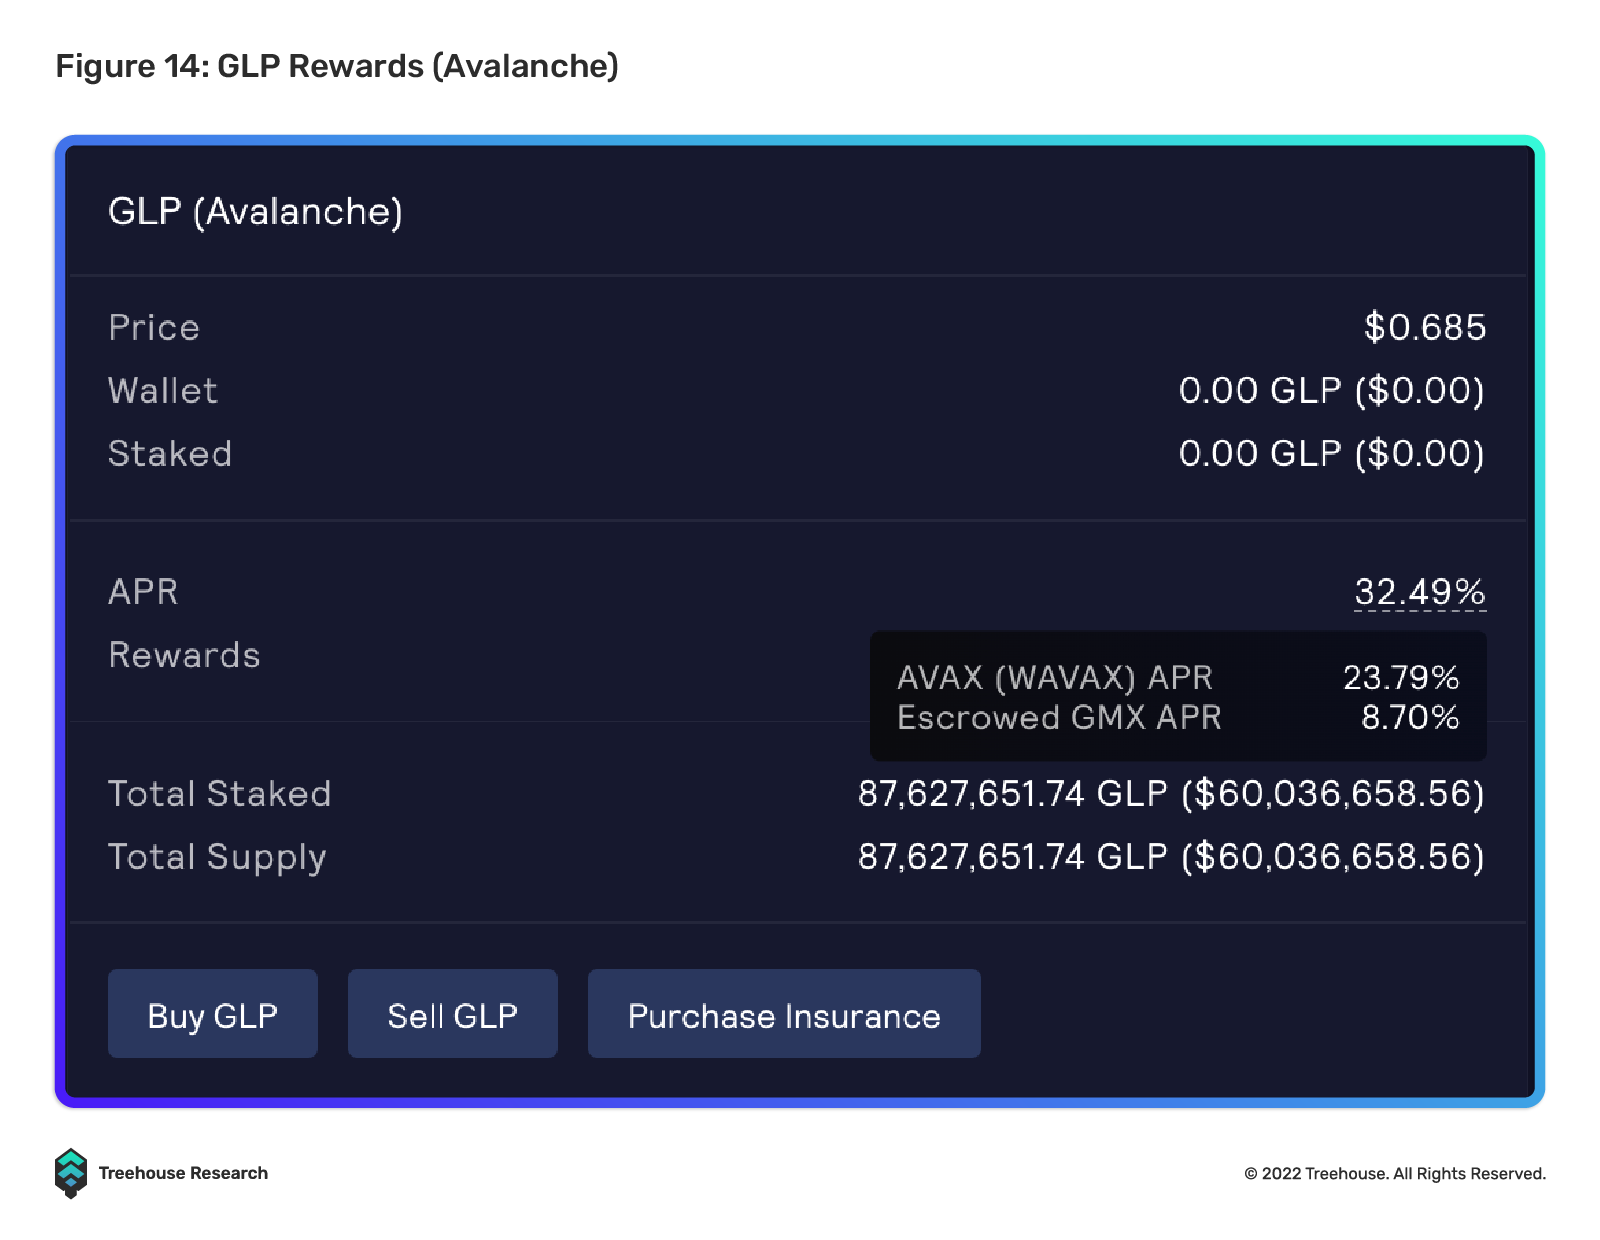Click the Staked label
This screenshot has height=1240, width=1600.
170,454
